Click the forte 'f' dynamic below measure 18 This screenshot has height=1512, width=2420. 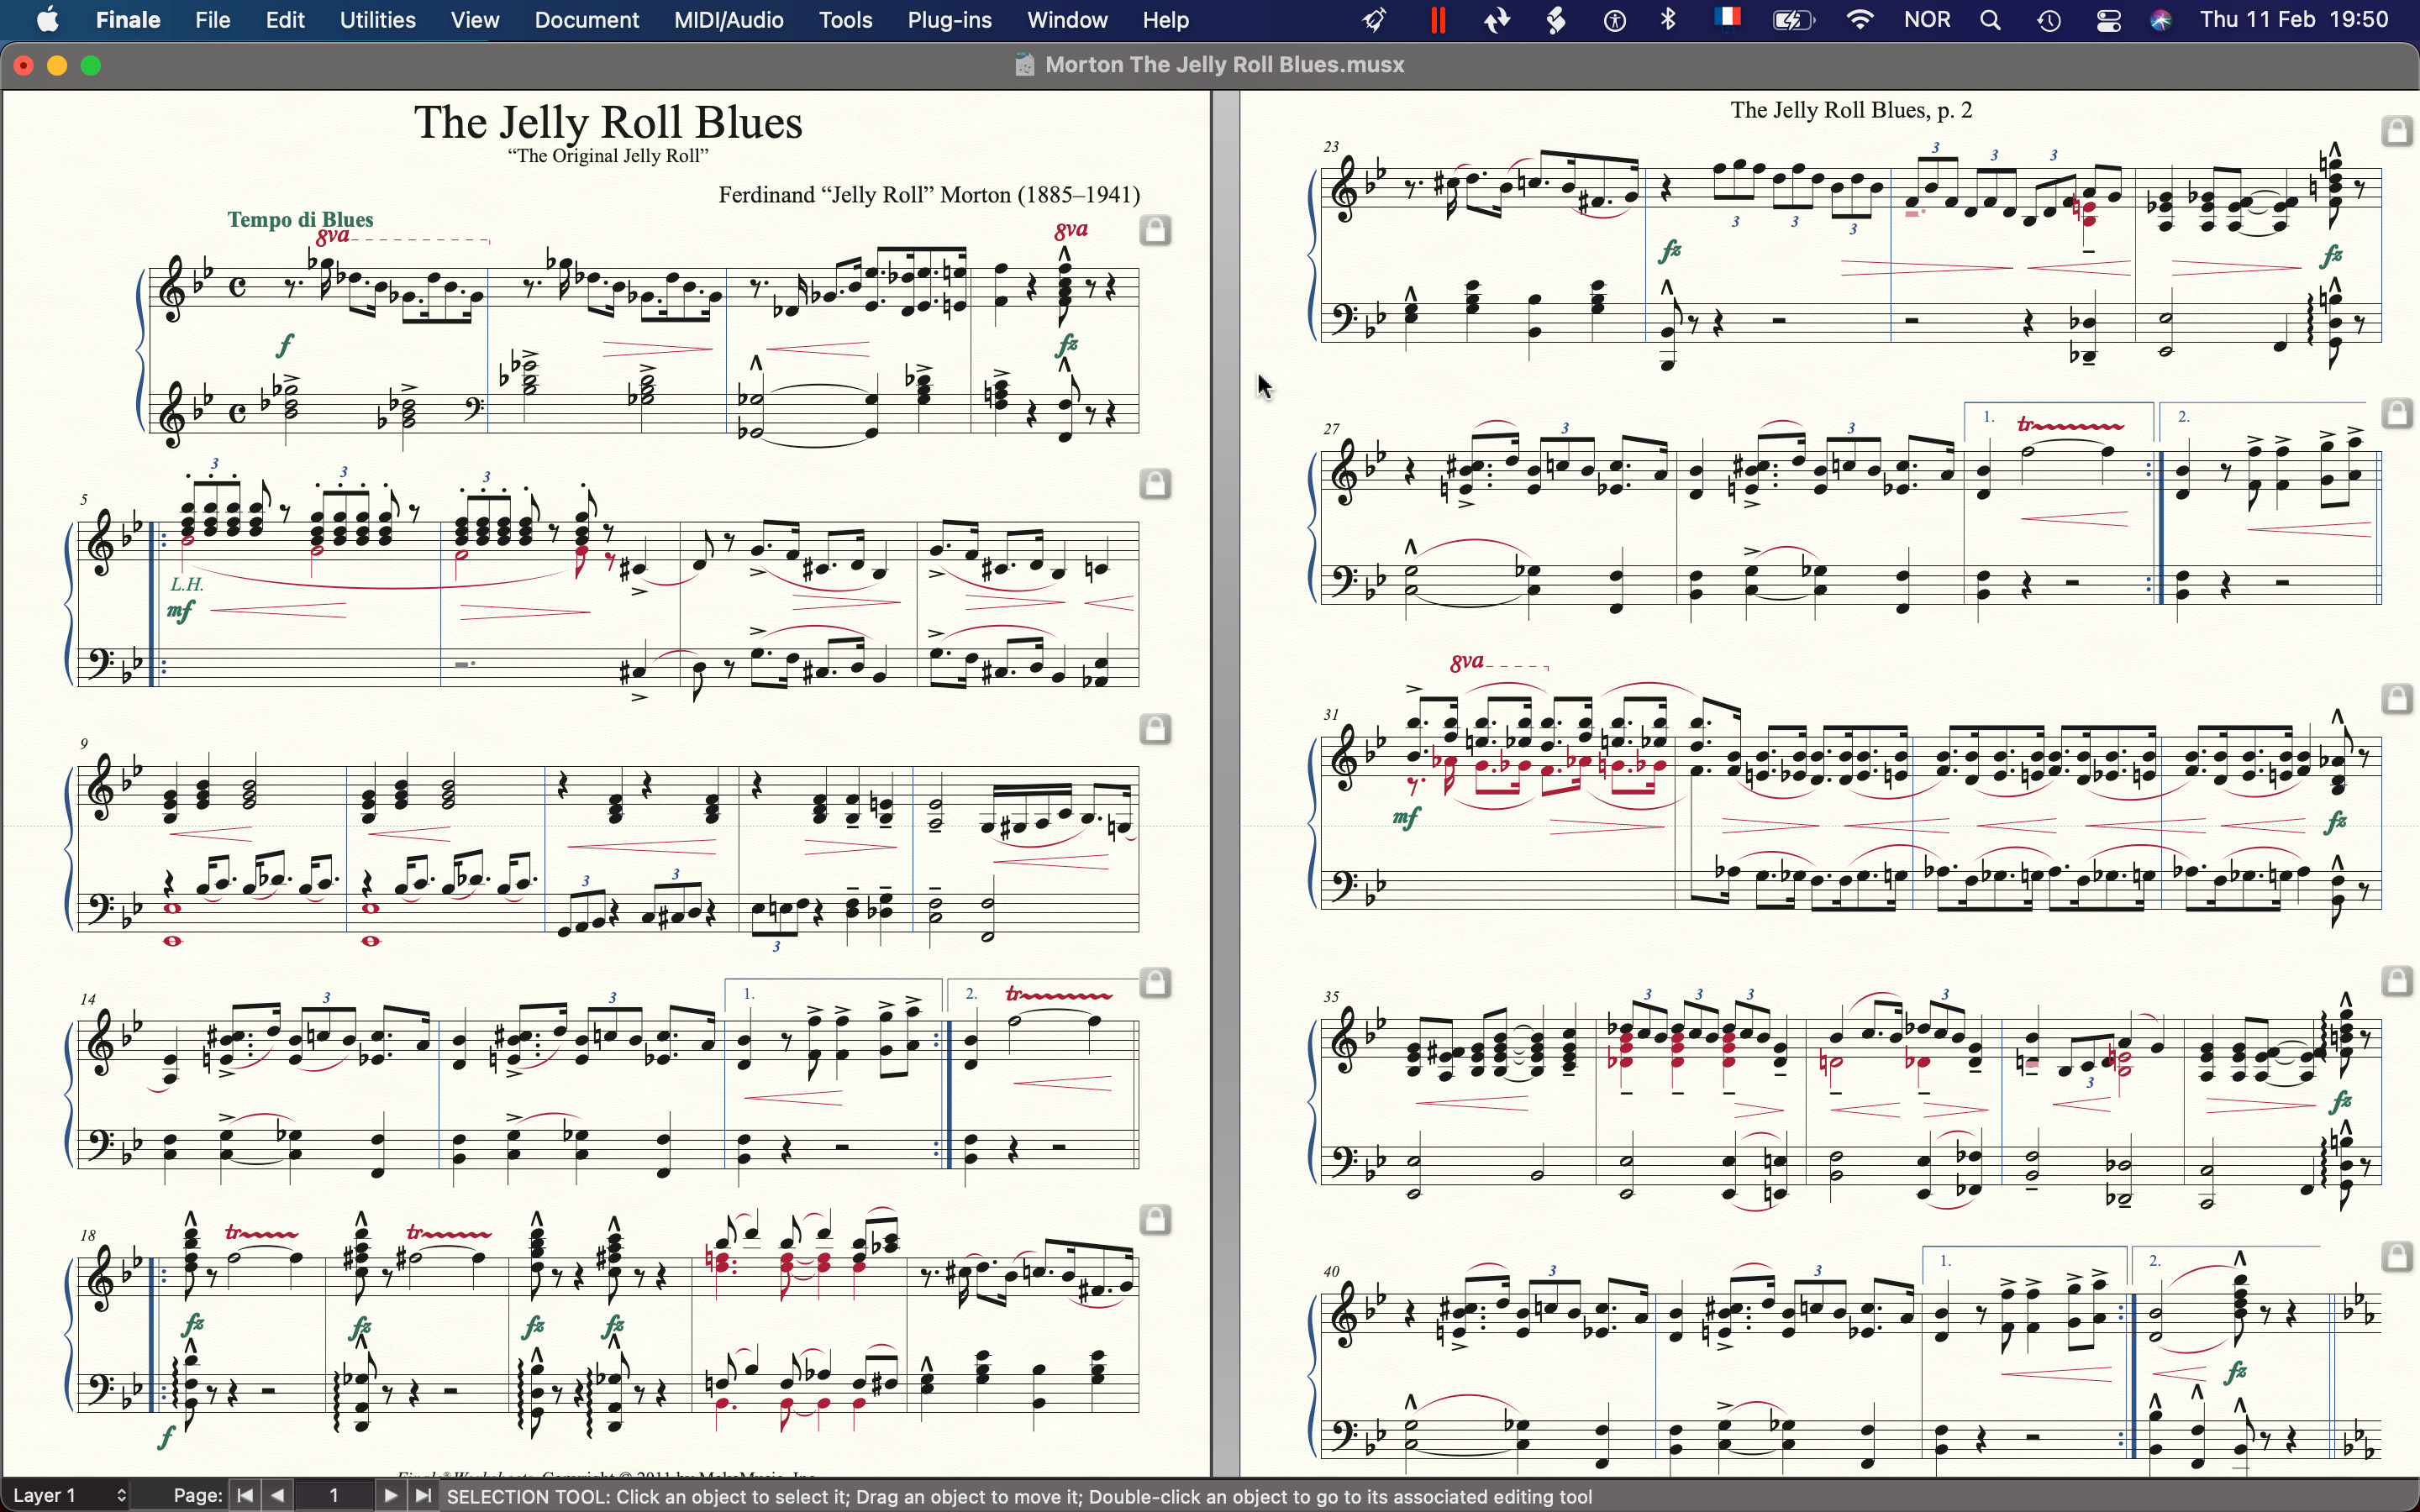coord(167,1438)
